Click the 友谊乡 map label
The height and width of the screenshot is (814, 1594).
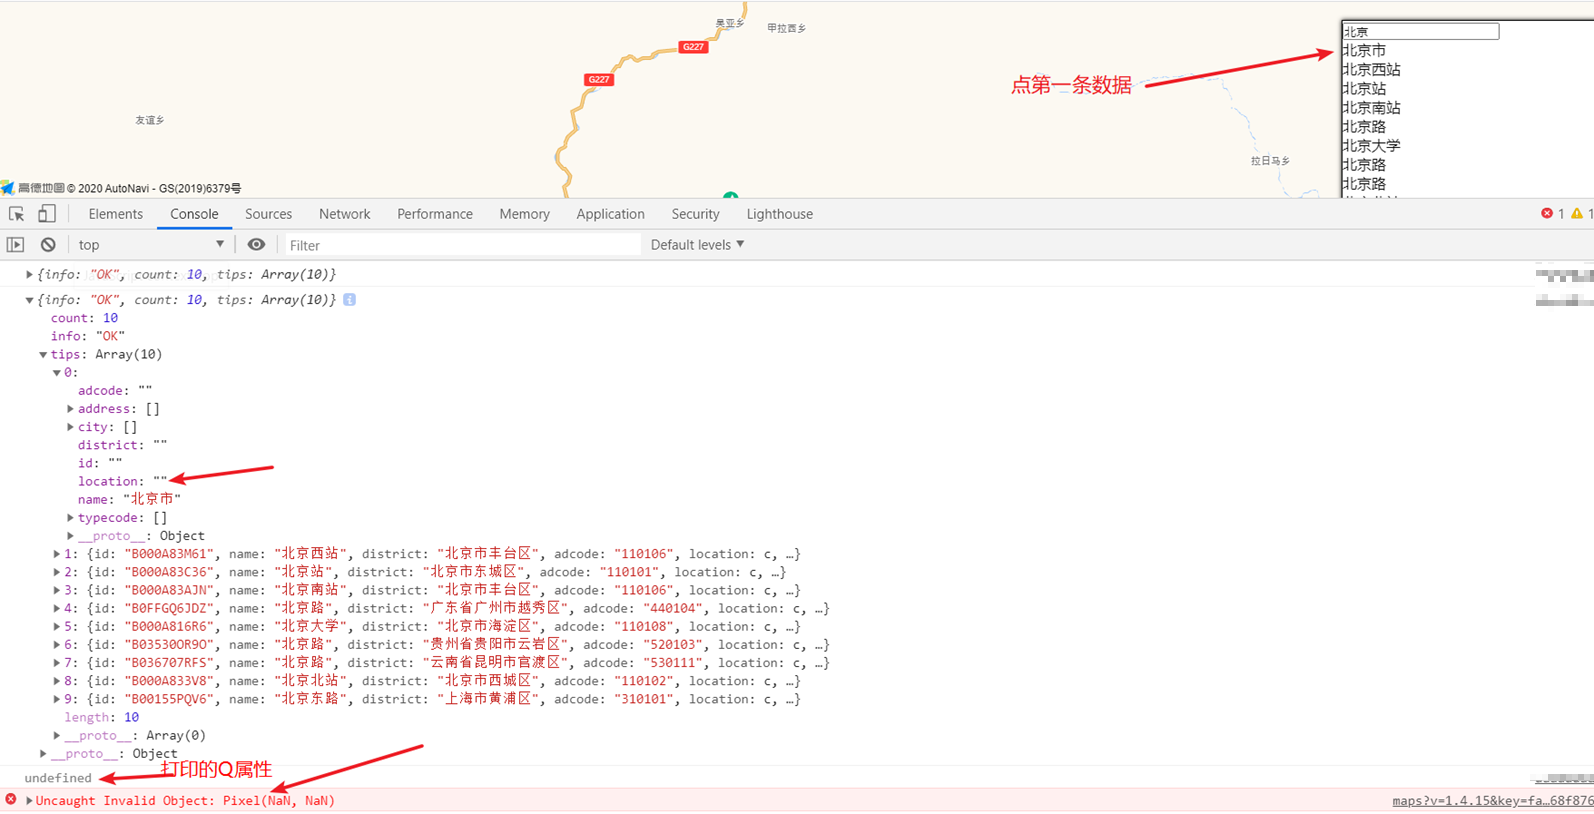pyautogui.click(x=150, y=120)
